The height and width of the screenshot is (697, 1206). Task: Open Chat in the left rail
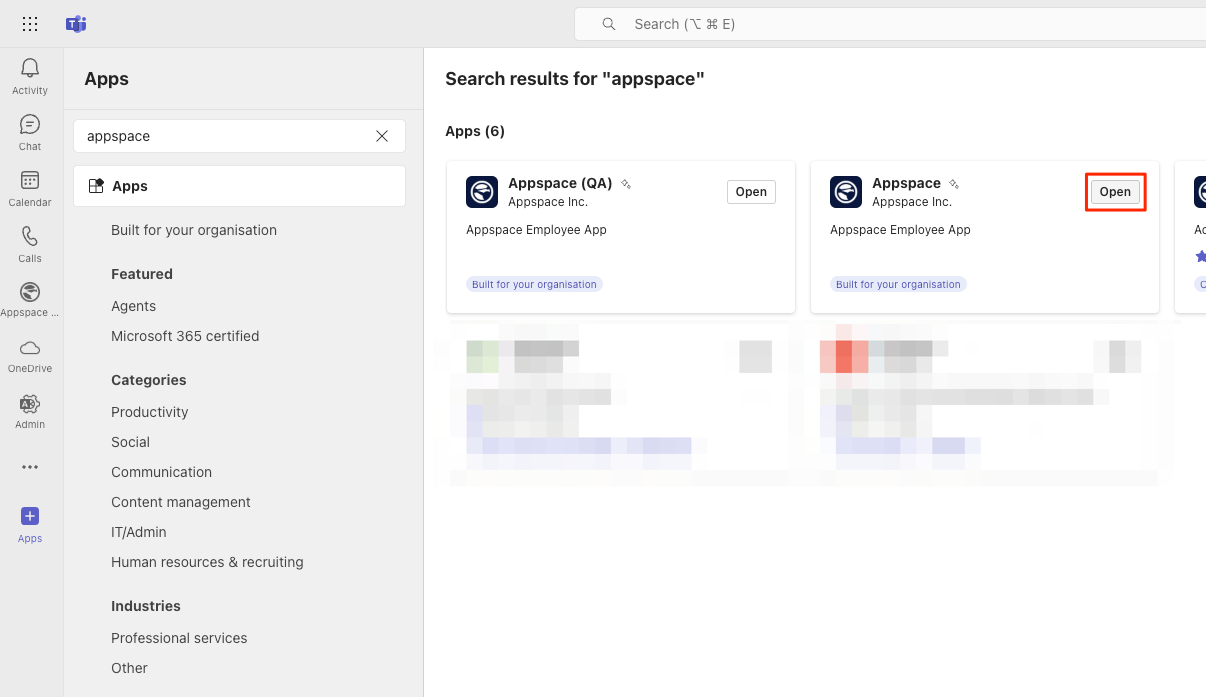tap(30, 132)
